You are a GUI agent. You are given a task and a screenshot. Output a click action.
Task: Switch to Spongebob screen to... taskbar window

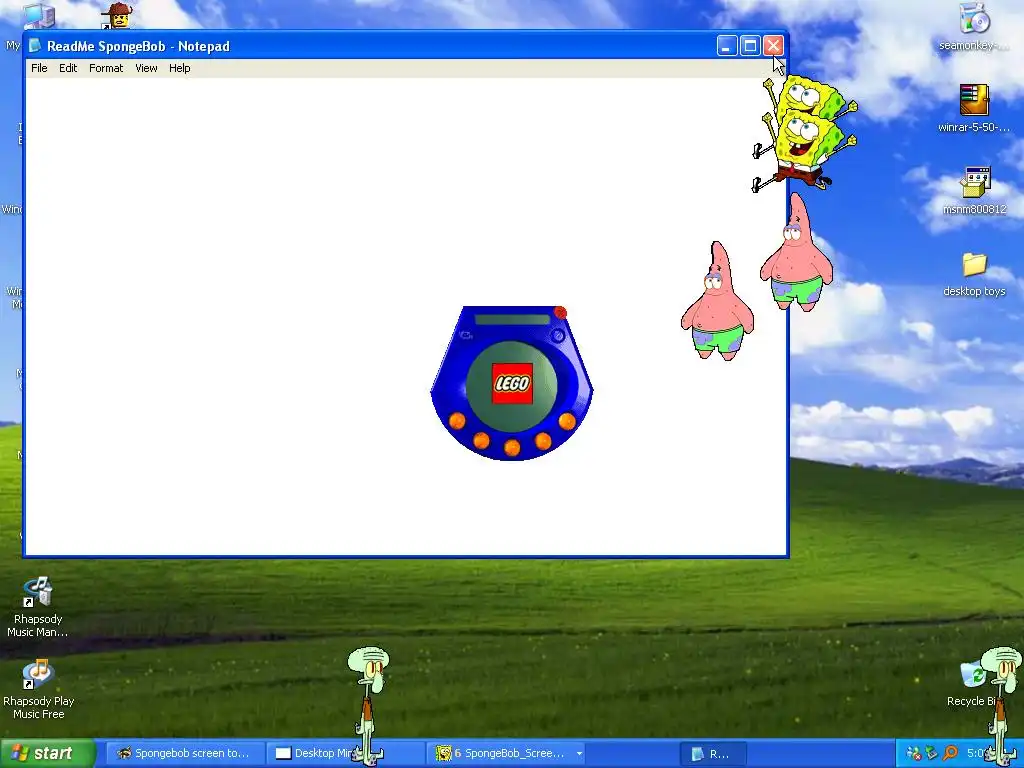[x=184, y=753]
